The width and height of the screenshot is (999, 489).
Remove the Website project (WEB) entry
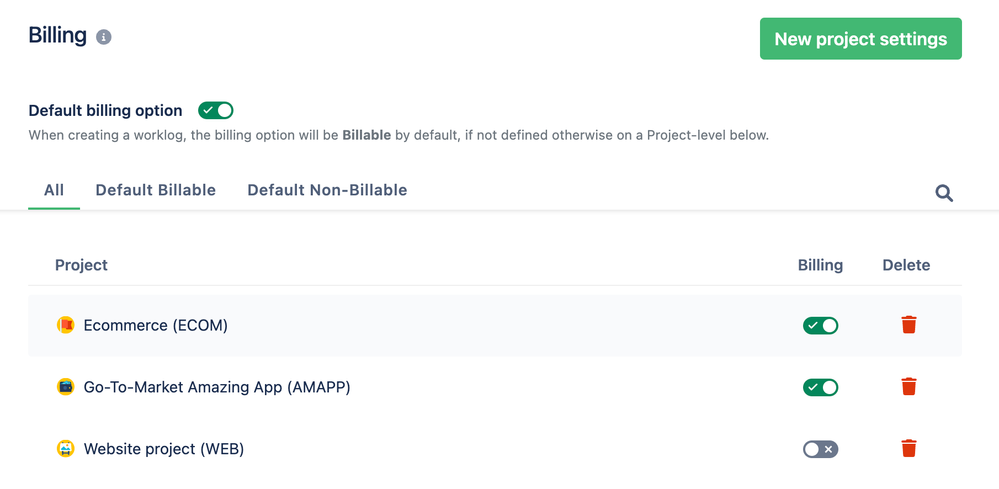click(x=909, y=448)
